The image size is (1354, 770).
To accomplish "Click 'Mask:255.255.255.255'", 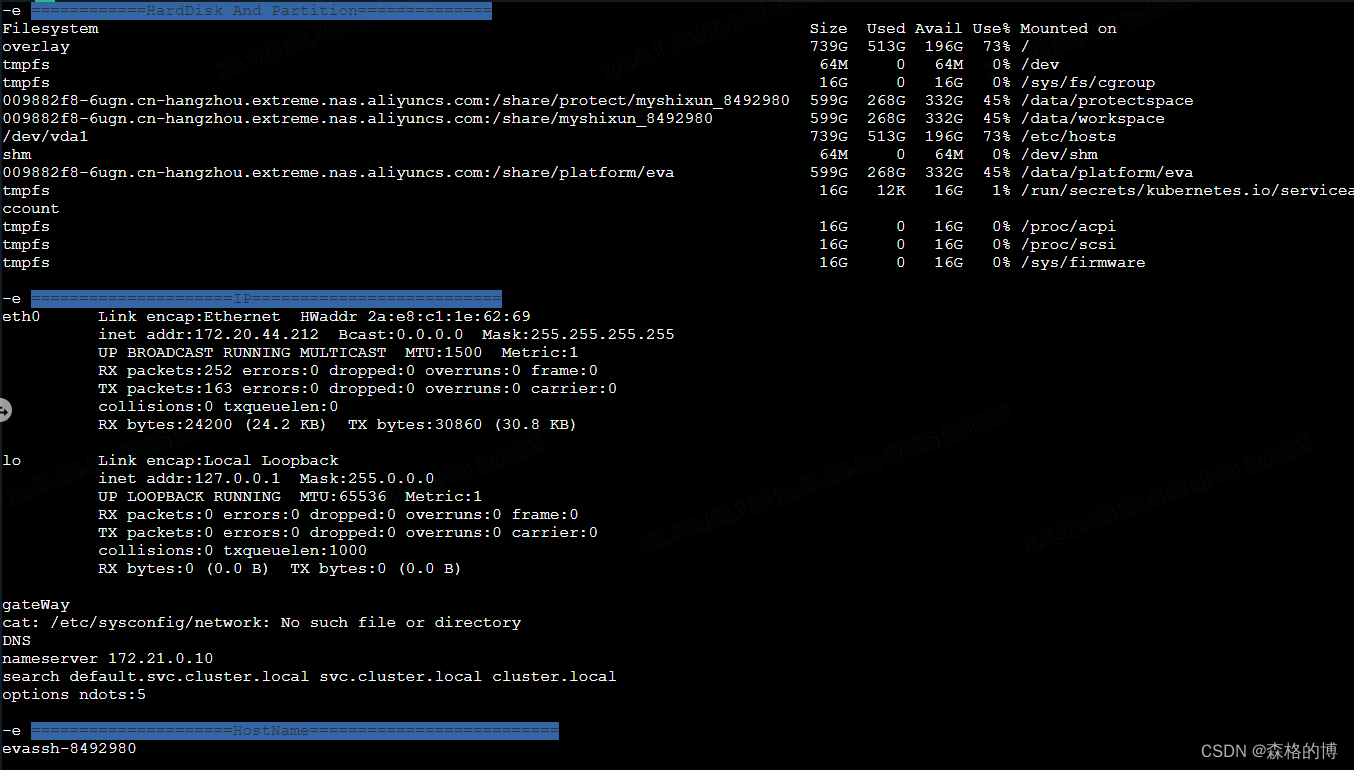I will coord(579,335).
